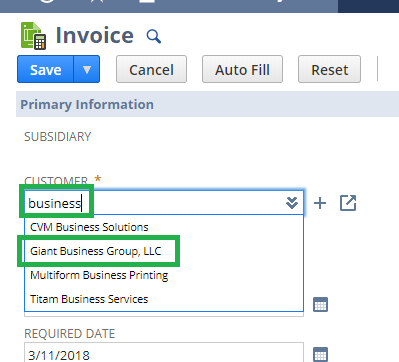Click into the Required Date input field
Image resolution: width=399 pixels, height=362 pixels.
164,353
